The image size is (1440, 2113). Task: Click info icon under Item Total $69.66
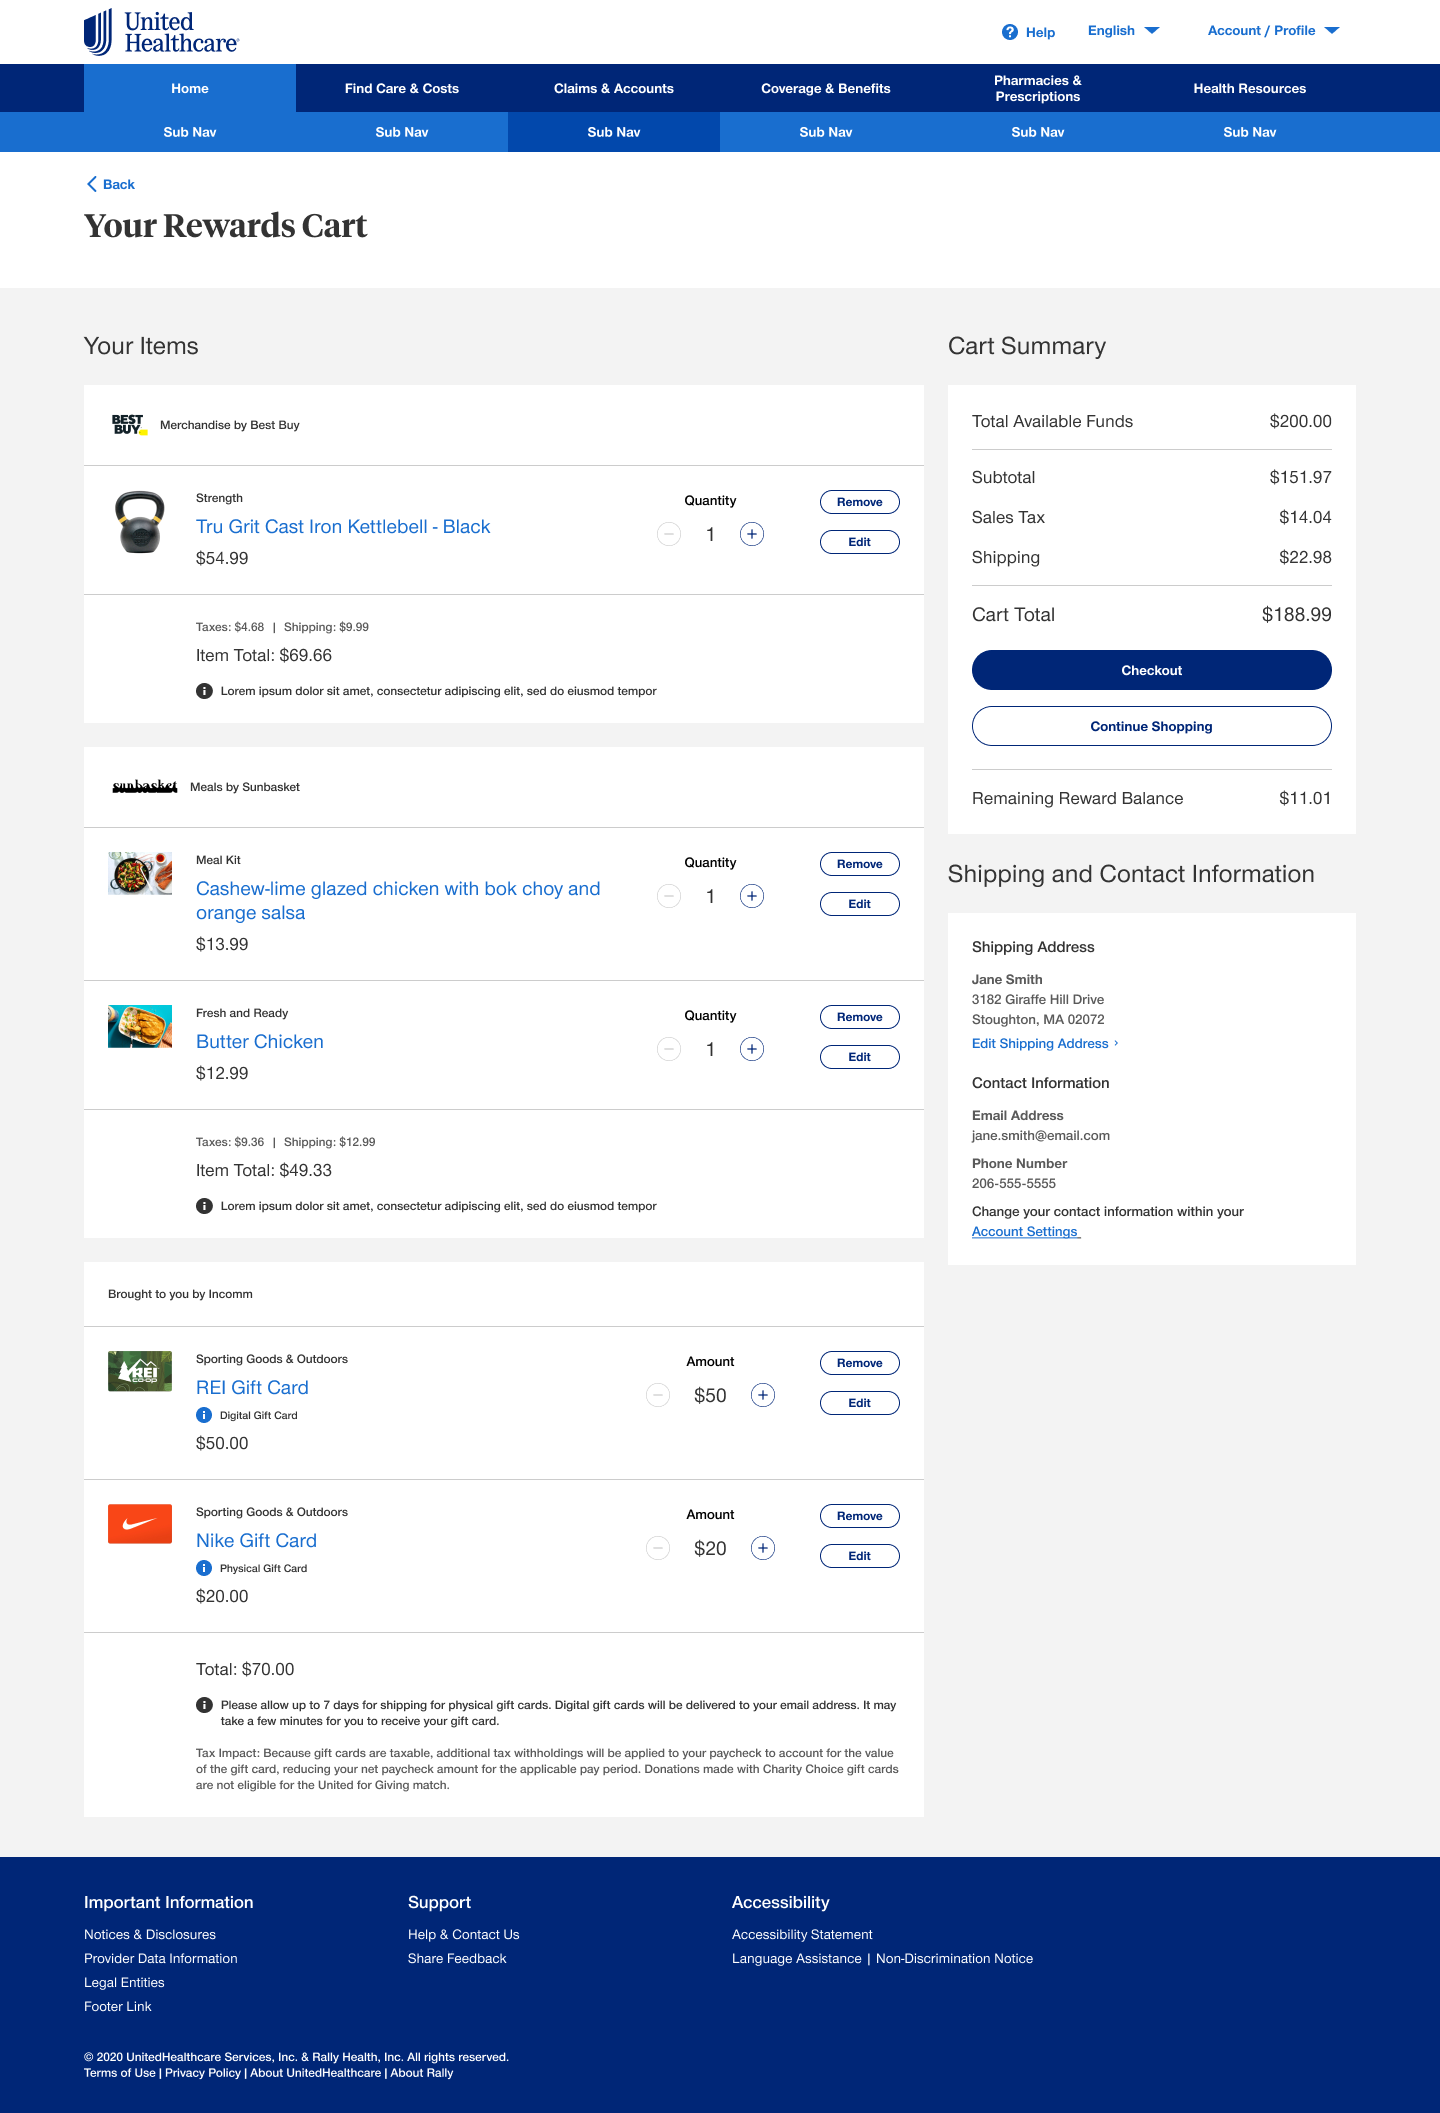[204, 691]
